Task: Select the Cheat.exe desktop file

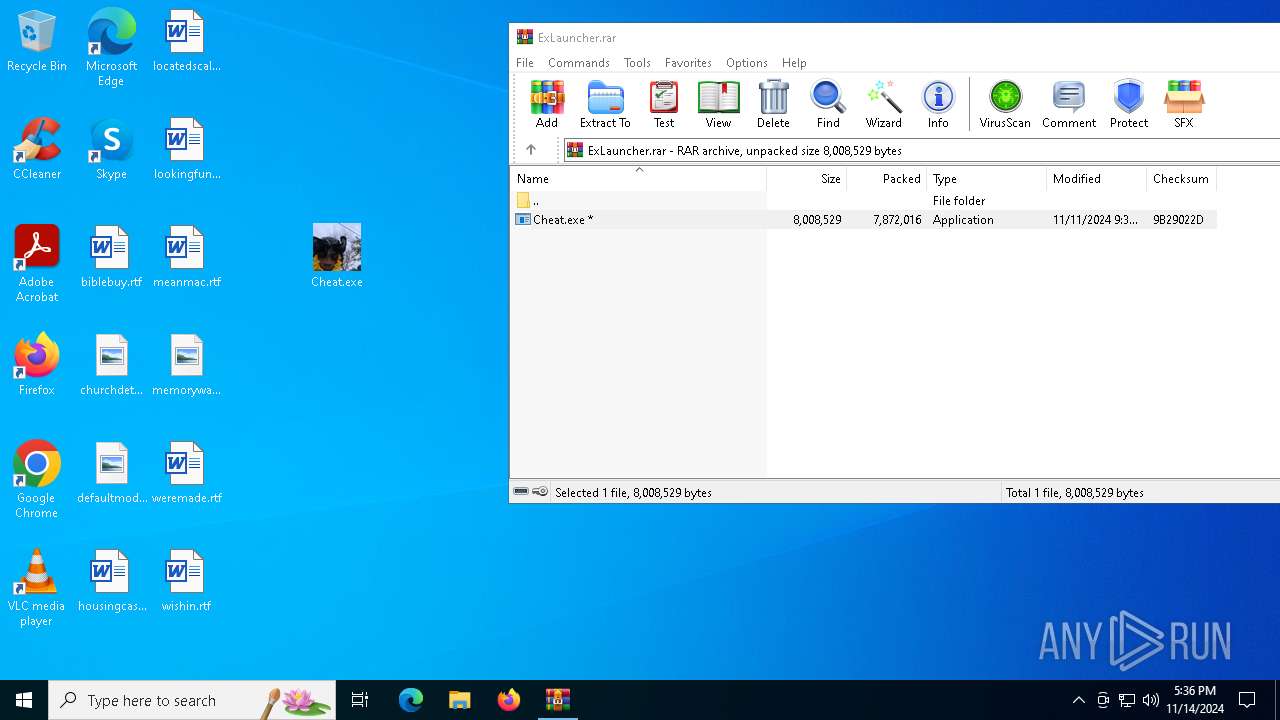Action: pos(337,256)
